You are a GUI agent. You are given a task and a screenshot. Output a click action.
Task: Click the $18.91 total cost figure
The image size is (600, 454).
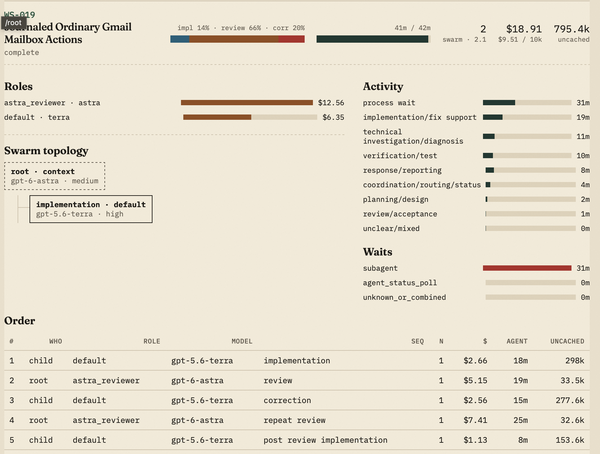point(523,29)
